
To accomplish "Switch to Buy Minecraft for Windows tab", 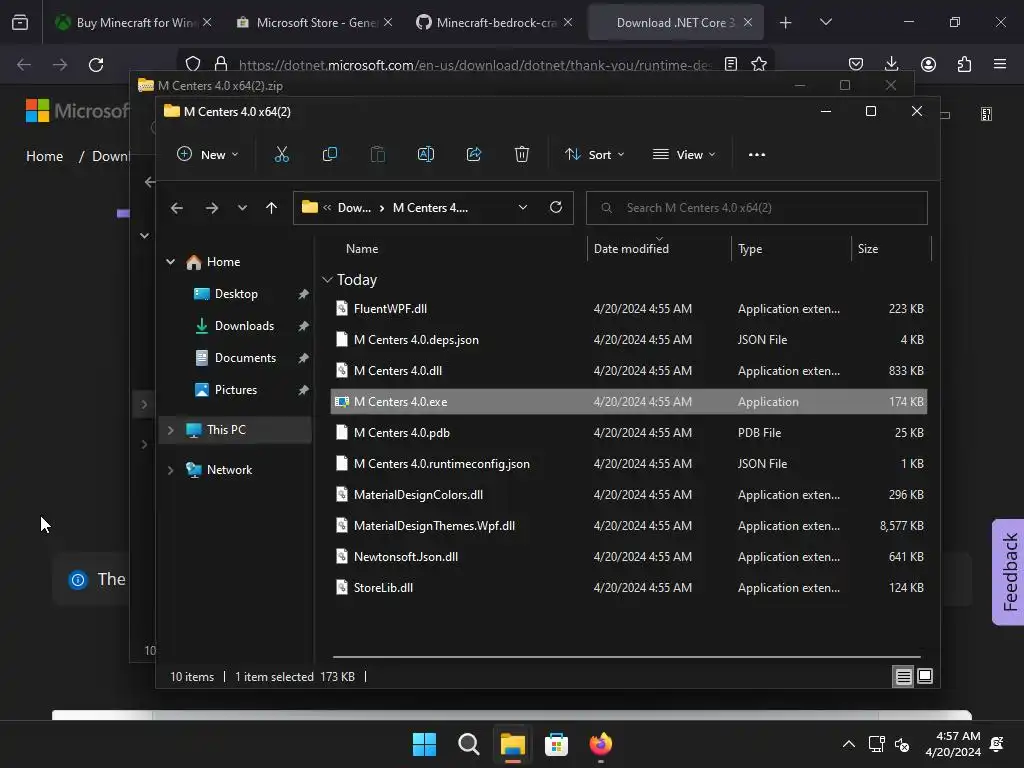I will tap(133, 23).
